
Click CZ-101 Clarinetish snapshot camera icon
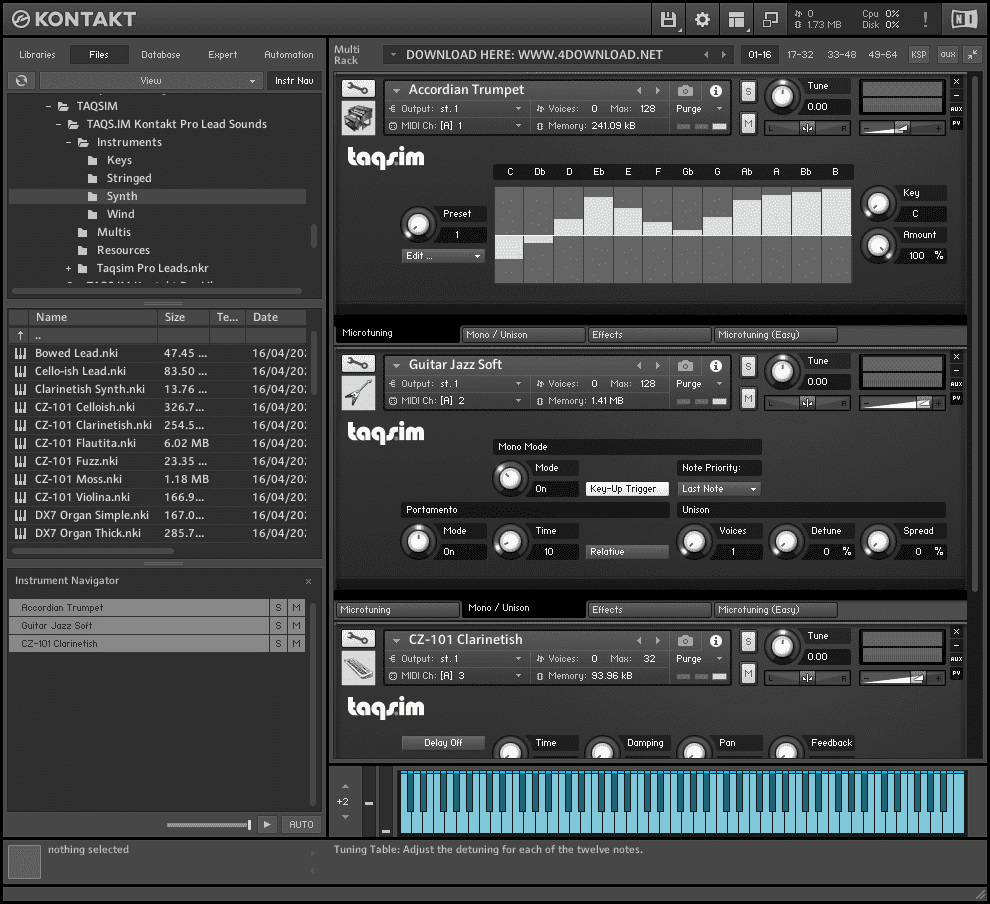tap(685, 641)
